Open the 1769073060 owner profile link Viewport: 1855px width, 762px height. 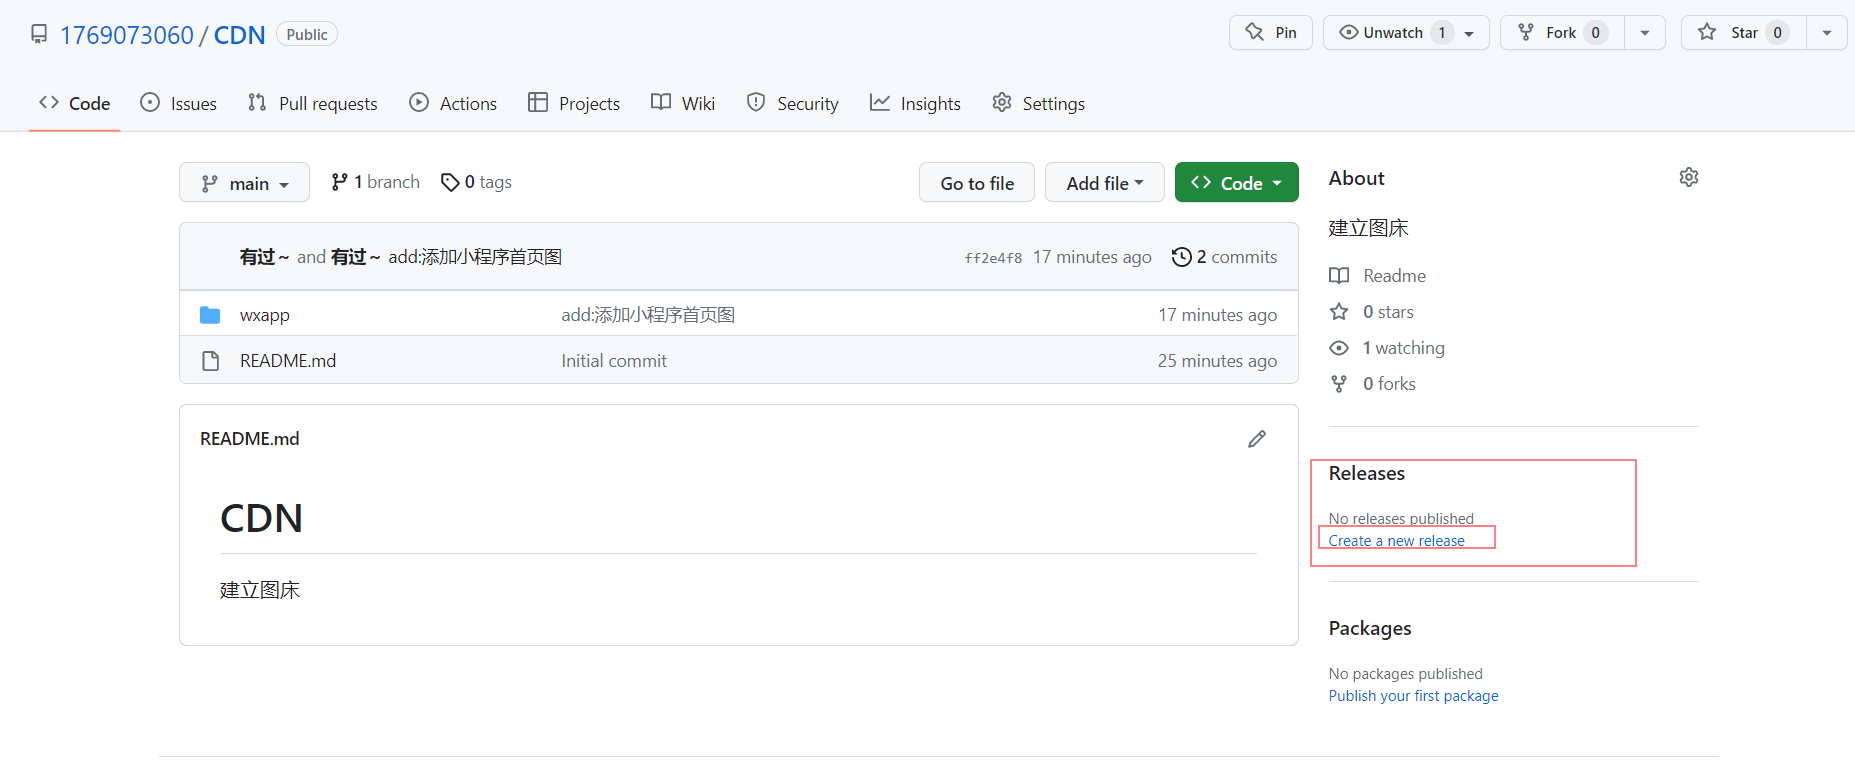127,35
